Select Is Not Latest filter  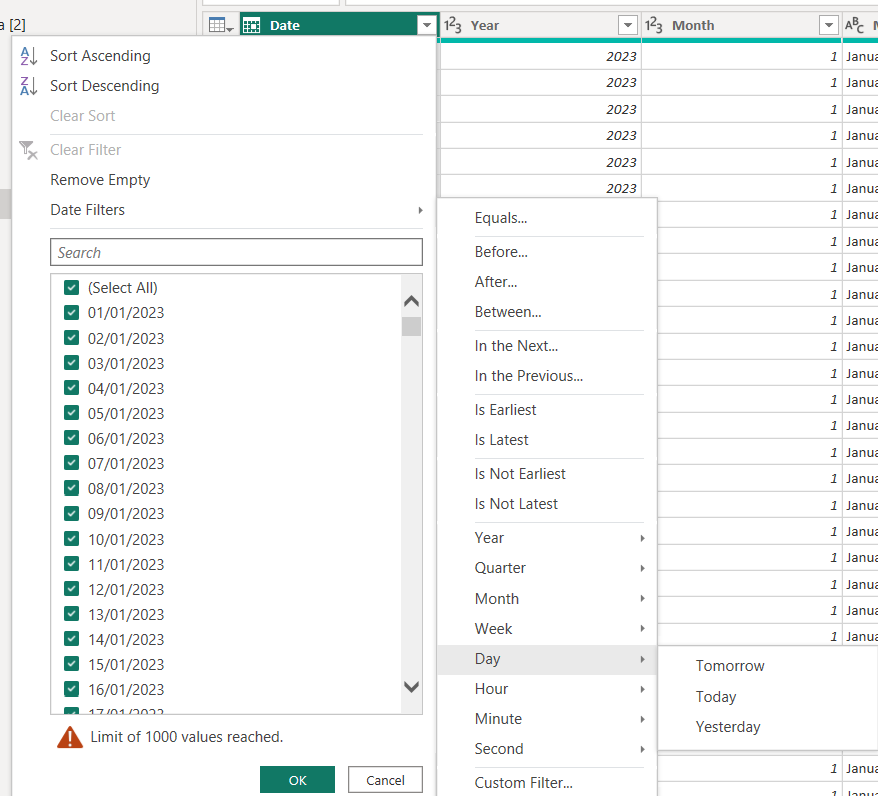tap(516, 504)
